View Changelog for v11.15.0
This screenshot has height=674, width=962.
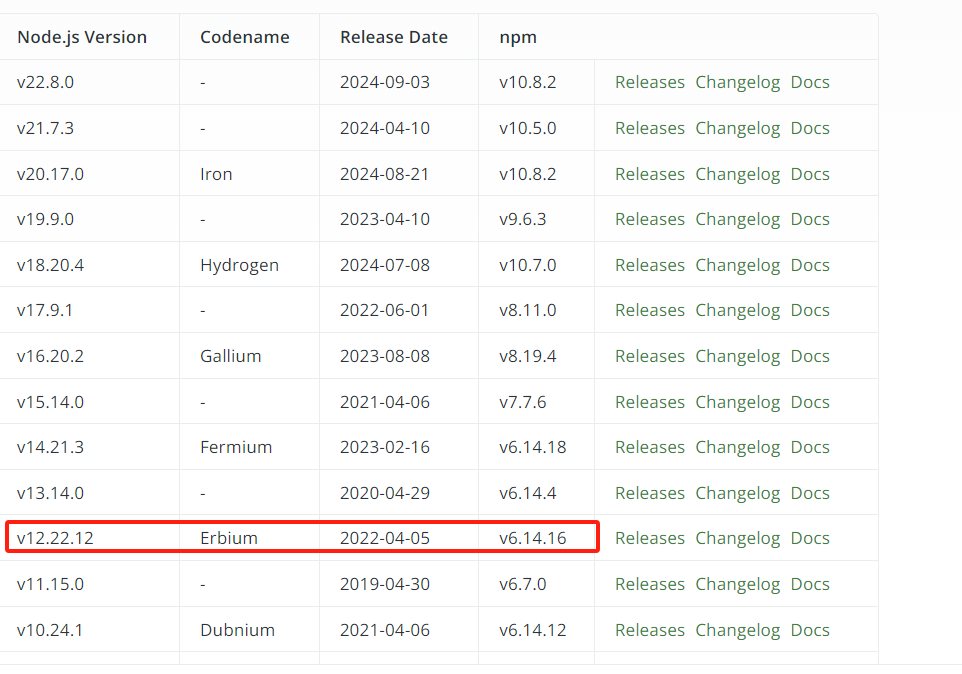[737, 584]
